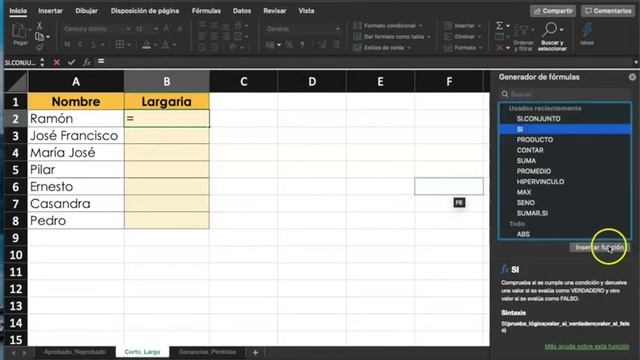Screen dimensions: 640x360
Task: Open the Formato condicional dropdown
Action: [420, 26]
